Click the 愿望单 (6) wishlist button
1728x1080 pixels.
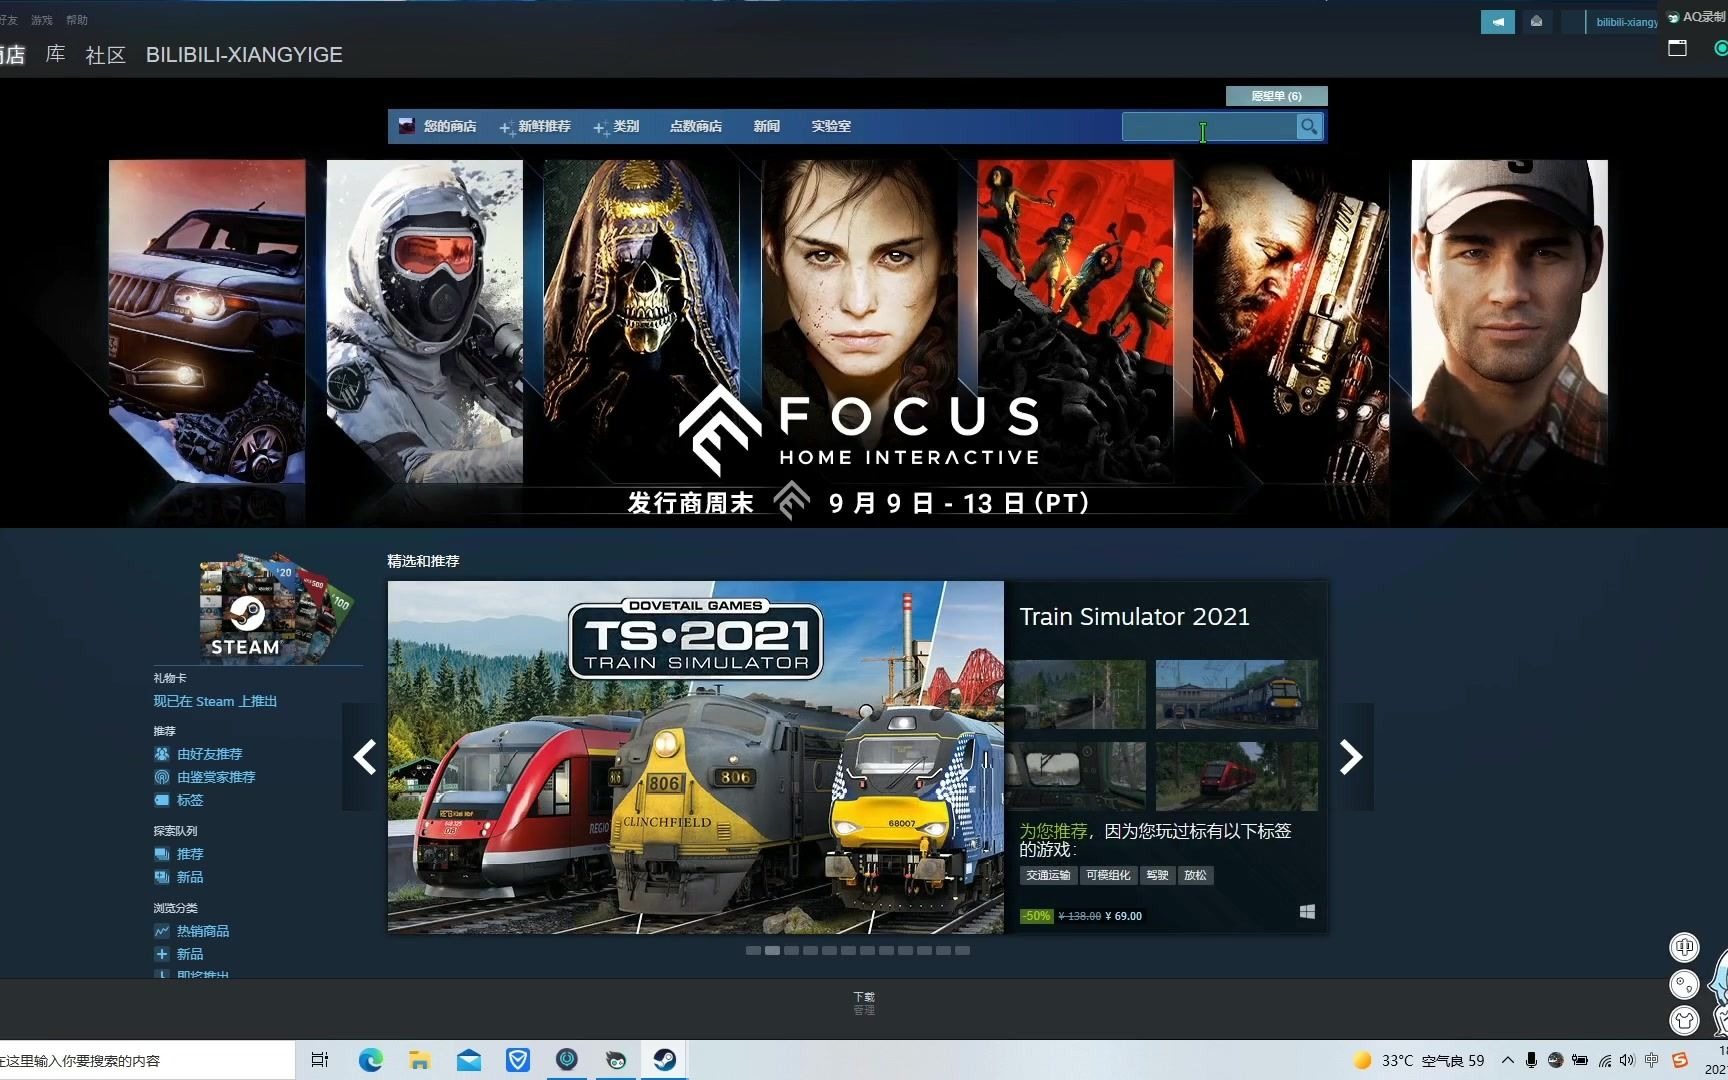(1277, 96)
